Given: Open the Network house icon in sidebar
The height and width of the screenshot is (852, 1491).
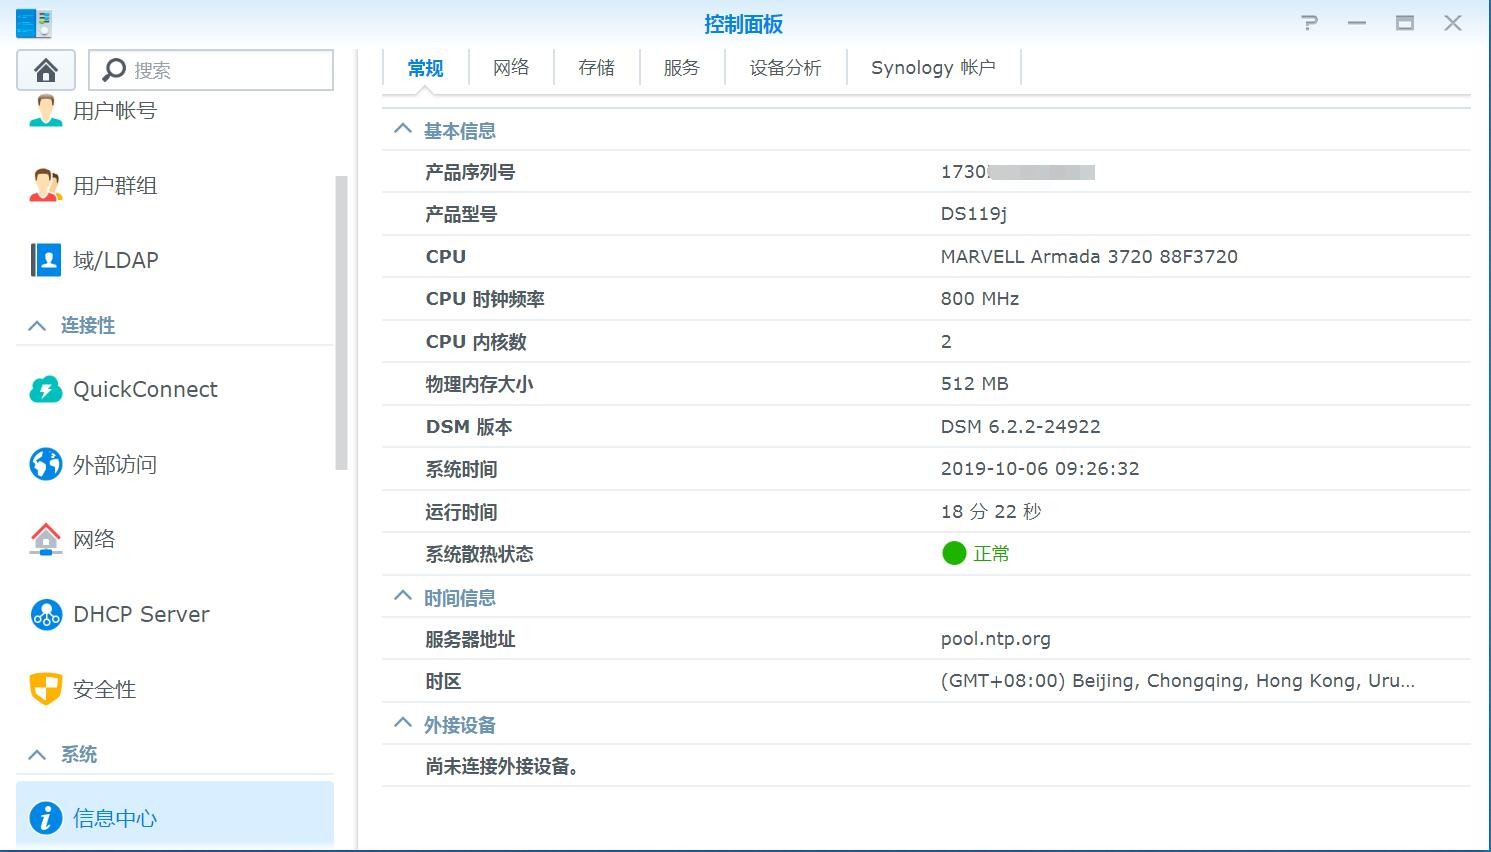Looking at the screenshot, I should (46, 539).
